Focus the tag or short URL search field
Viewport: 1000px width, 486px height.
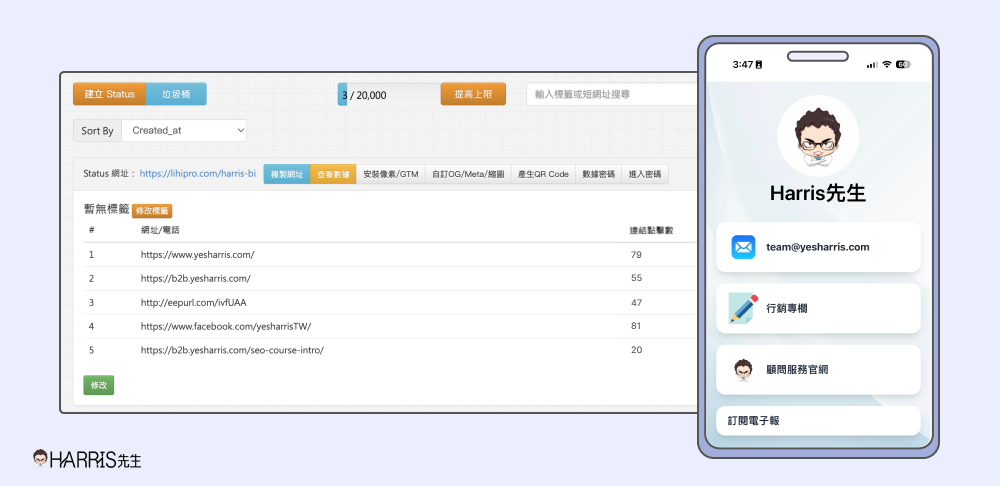(x=612, y=94)
